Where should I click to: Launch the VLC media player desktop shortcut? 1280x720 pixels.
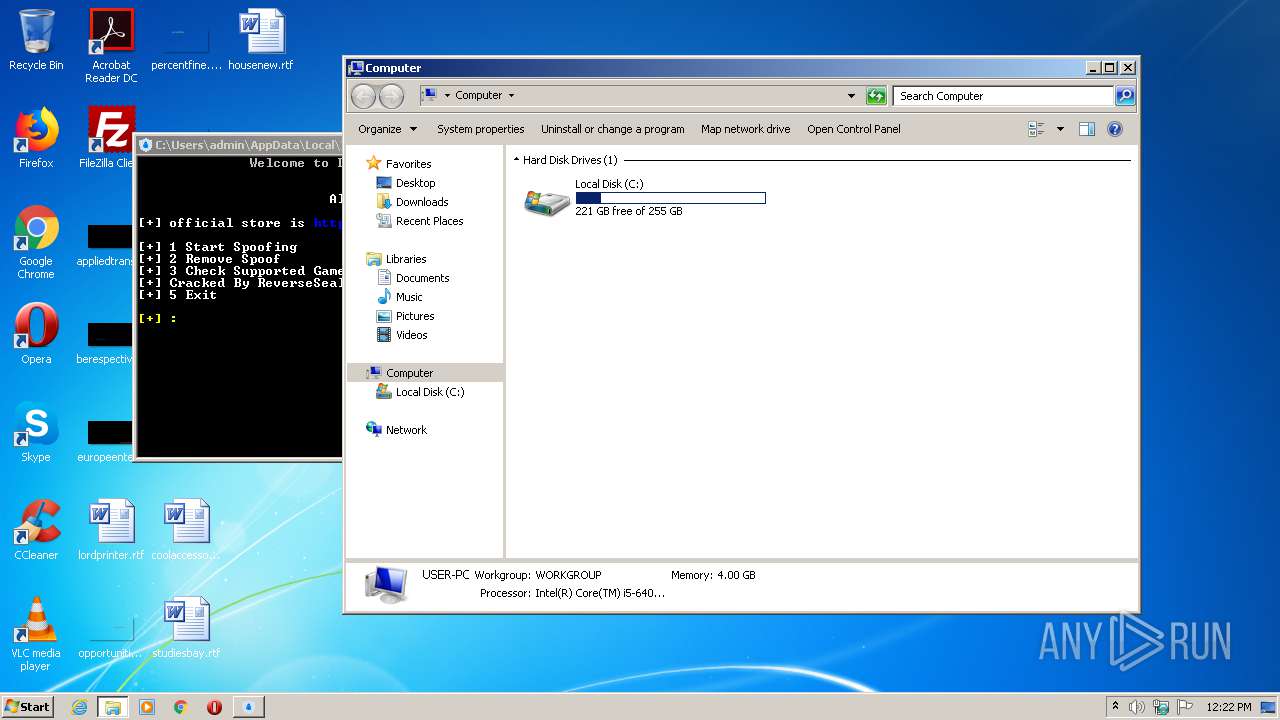click(x=36, y=634)
